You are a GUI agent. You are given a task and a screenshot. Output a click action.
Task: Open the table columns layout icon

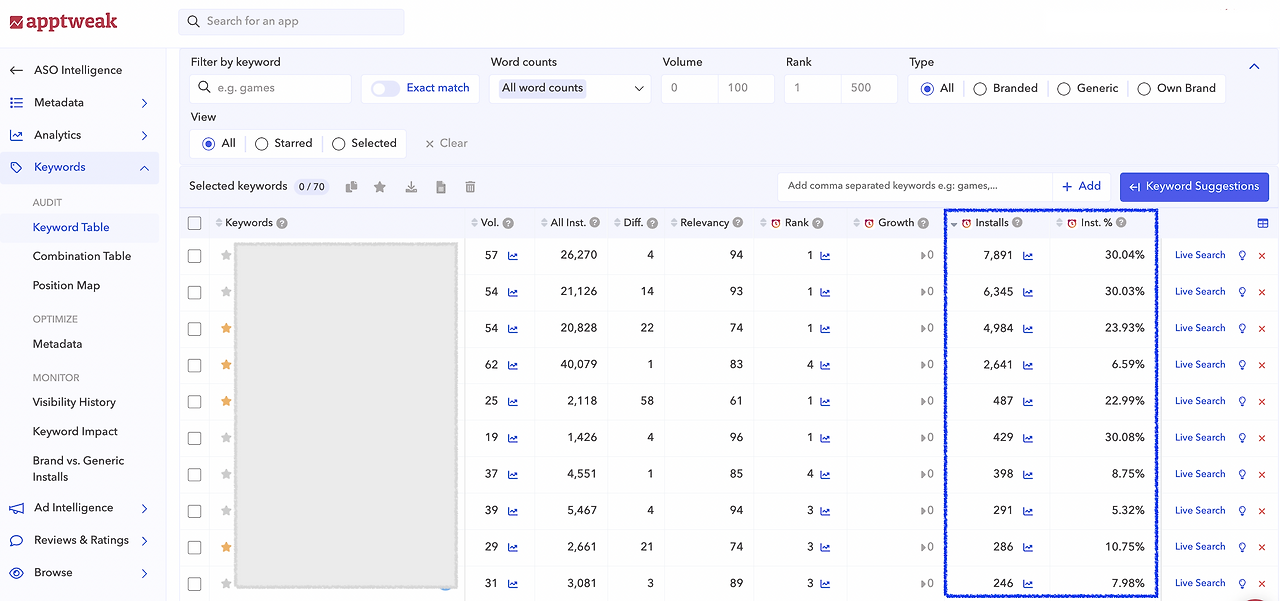point(1263,223)
